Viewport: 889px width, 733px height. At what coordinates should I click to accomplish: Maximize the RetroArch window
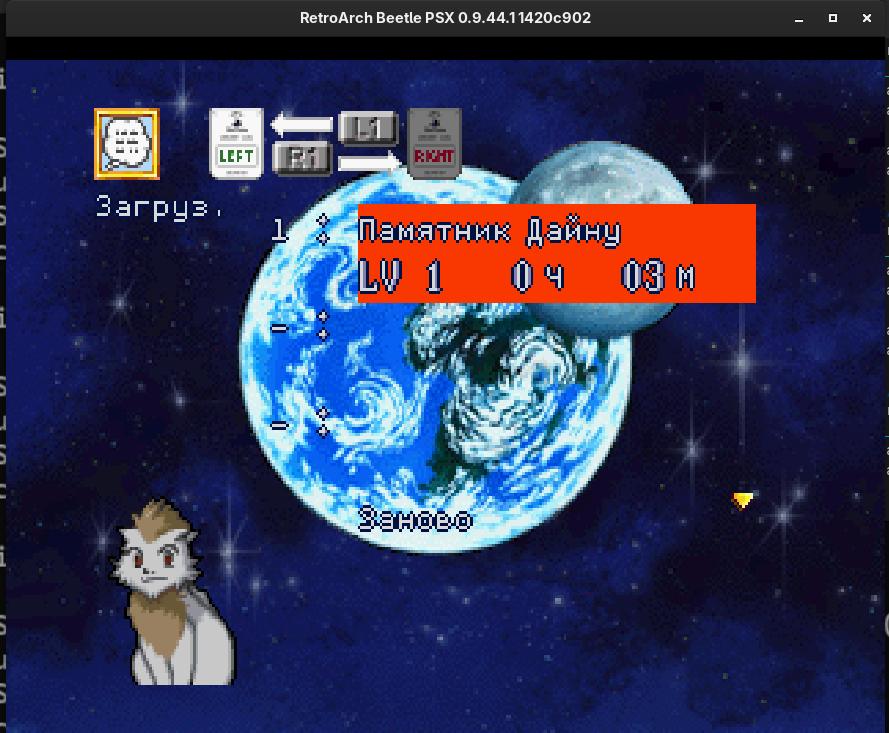pos(833,18)
